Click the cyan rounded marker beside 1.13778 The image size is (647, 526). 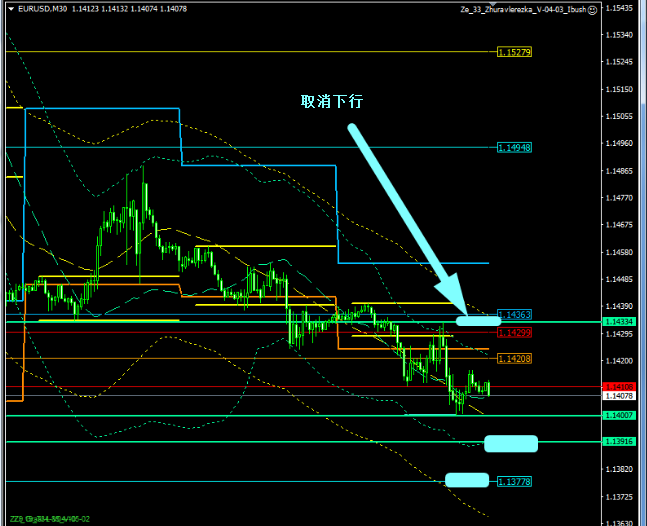pos(467,480)
